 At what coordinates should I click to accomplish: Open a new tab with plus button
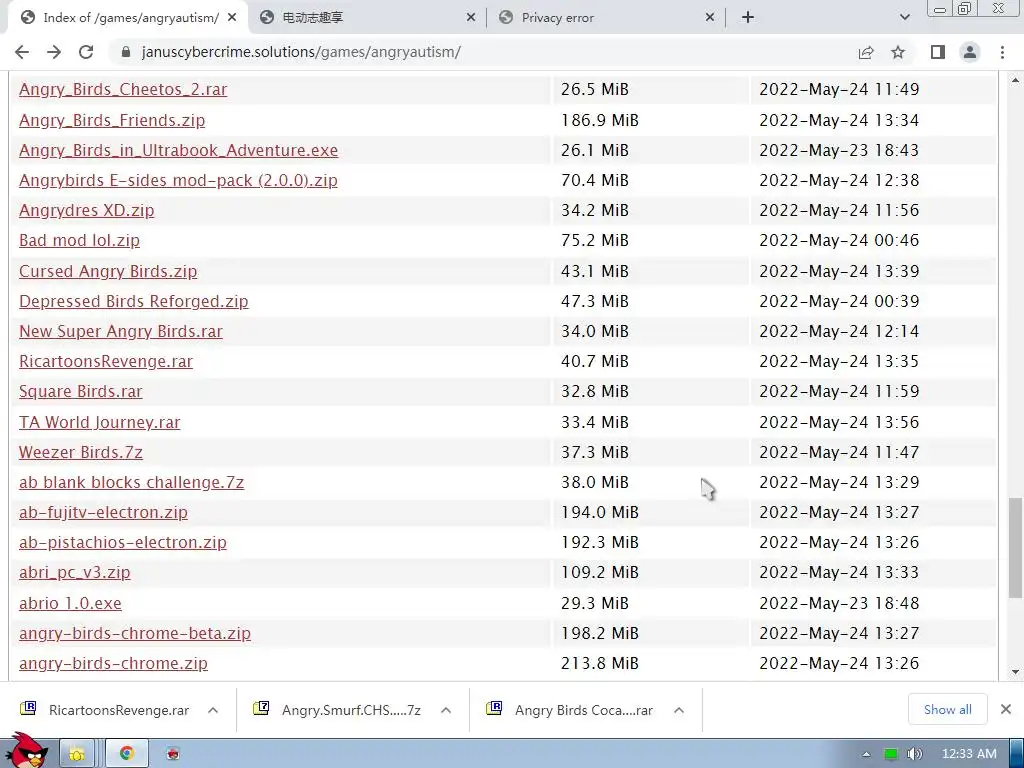(x=748, y=17)
